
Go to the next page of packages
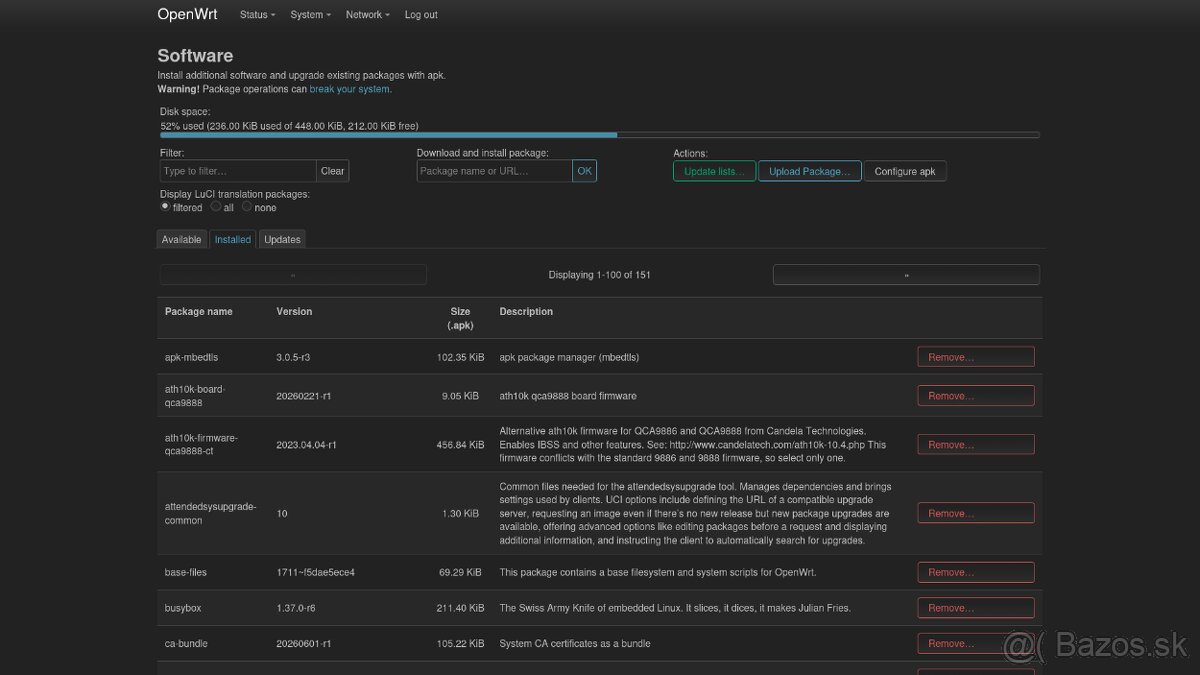906,275
